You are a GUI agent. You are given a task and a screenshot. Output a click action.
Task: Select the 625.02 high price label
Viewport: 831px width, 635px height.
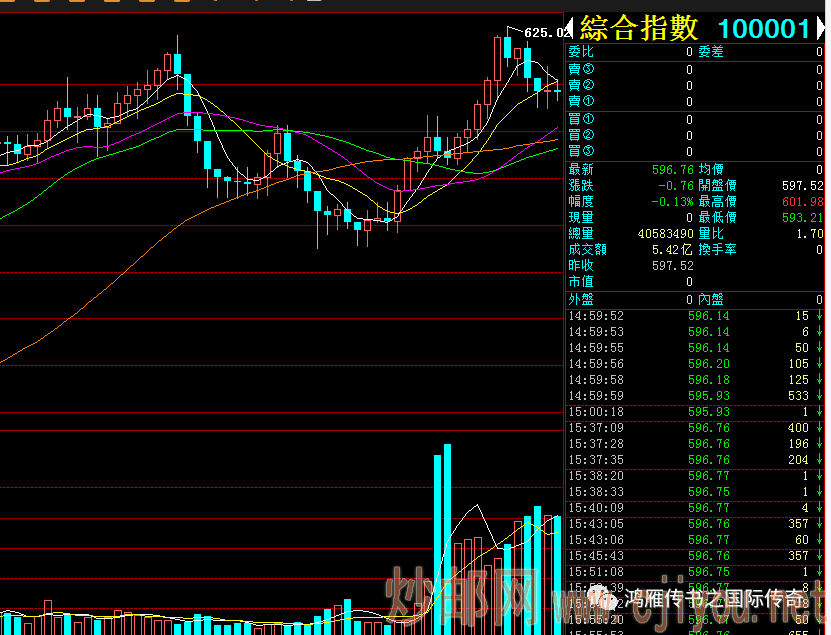click(547, 33)
